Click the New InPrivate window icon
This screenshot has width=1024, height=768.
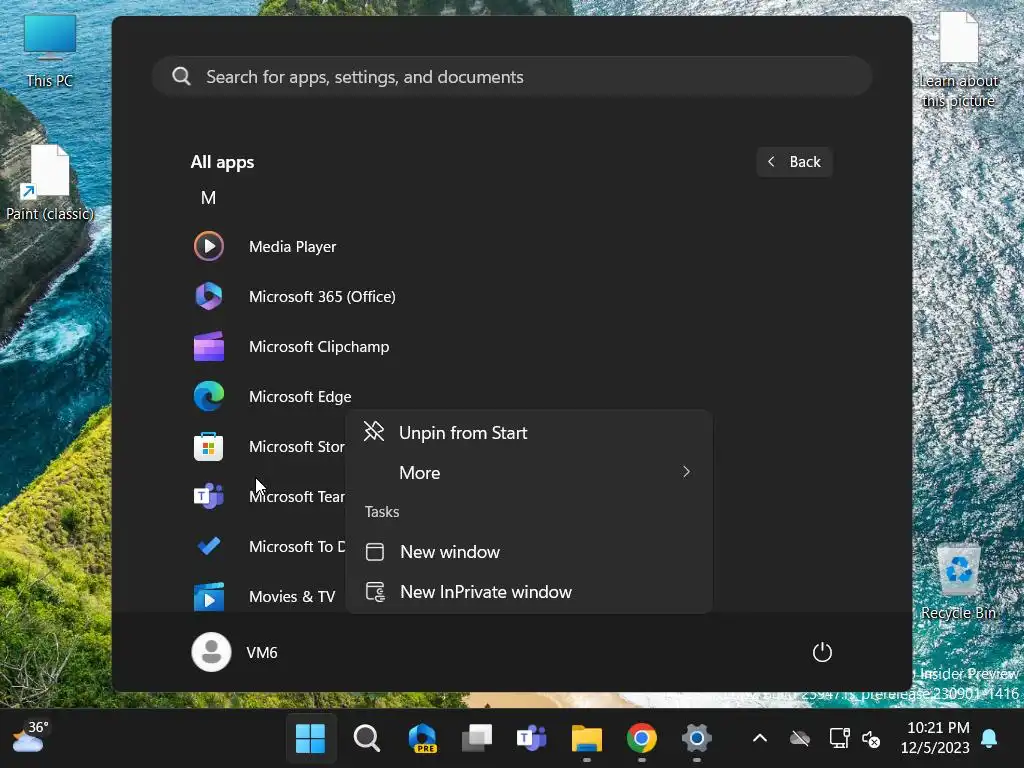click(376, 592)
